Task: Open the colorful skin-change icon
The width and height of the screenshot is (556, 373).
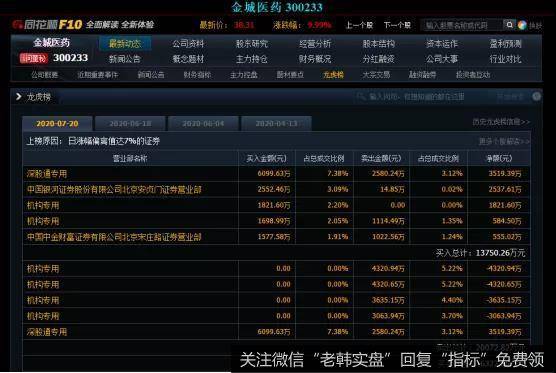Action: [522, 25]
